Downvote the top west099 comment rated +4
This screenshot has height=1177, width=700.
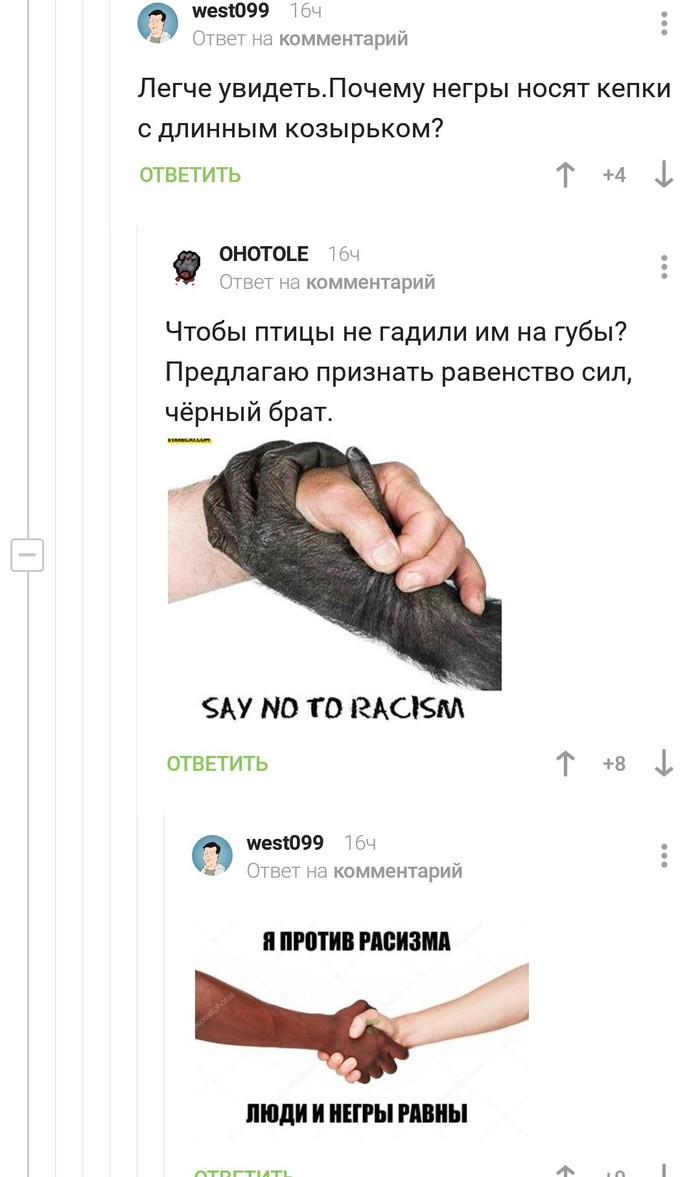664,175
